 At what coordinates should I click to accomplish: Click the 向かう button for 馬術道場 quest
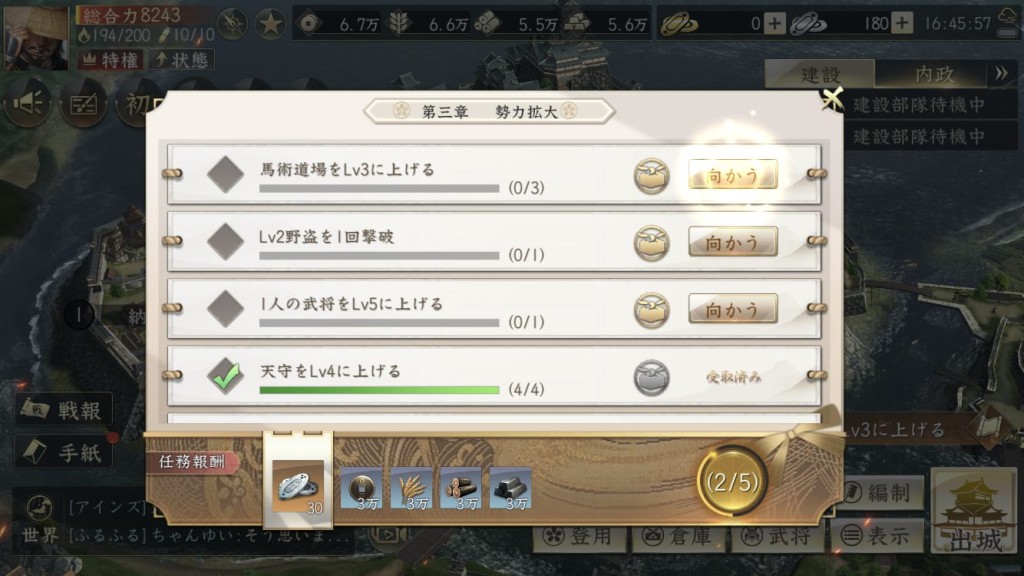(733, 174)
